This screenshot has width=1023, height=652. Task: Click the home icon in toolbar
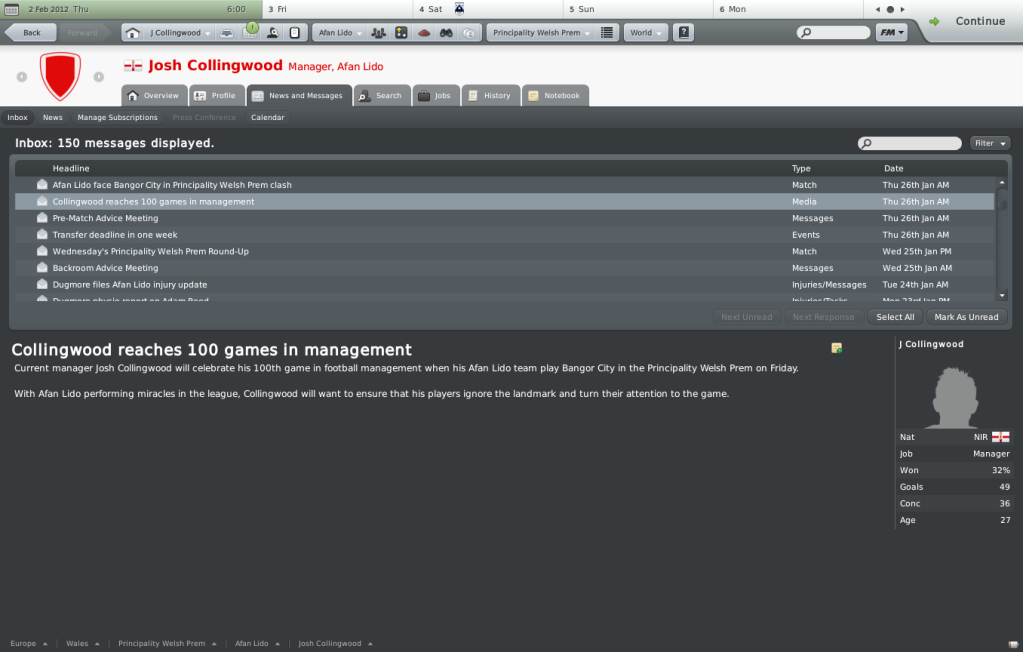coord(132,33)
